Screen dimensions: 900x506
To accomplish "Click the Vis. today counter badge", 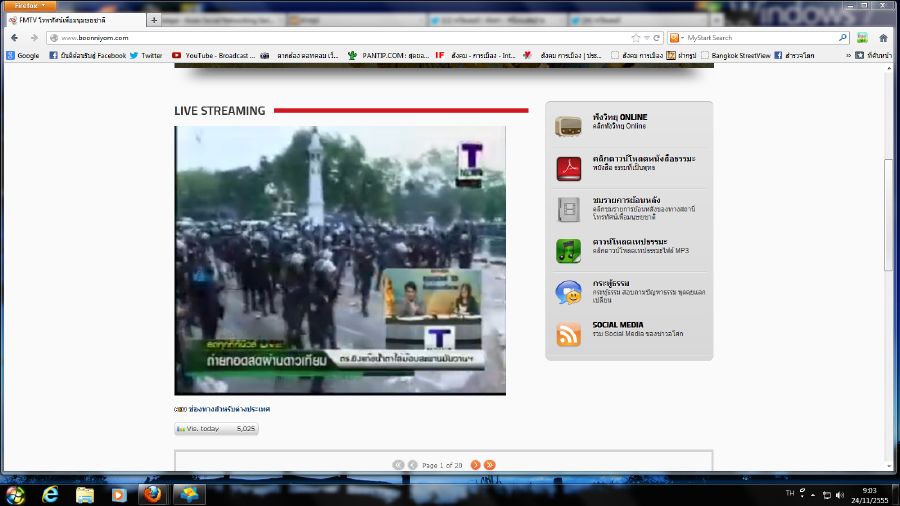I will pos(216,429).
